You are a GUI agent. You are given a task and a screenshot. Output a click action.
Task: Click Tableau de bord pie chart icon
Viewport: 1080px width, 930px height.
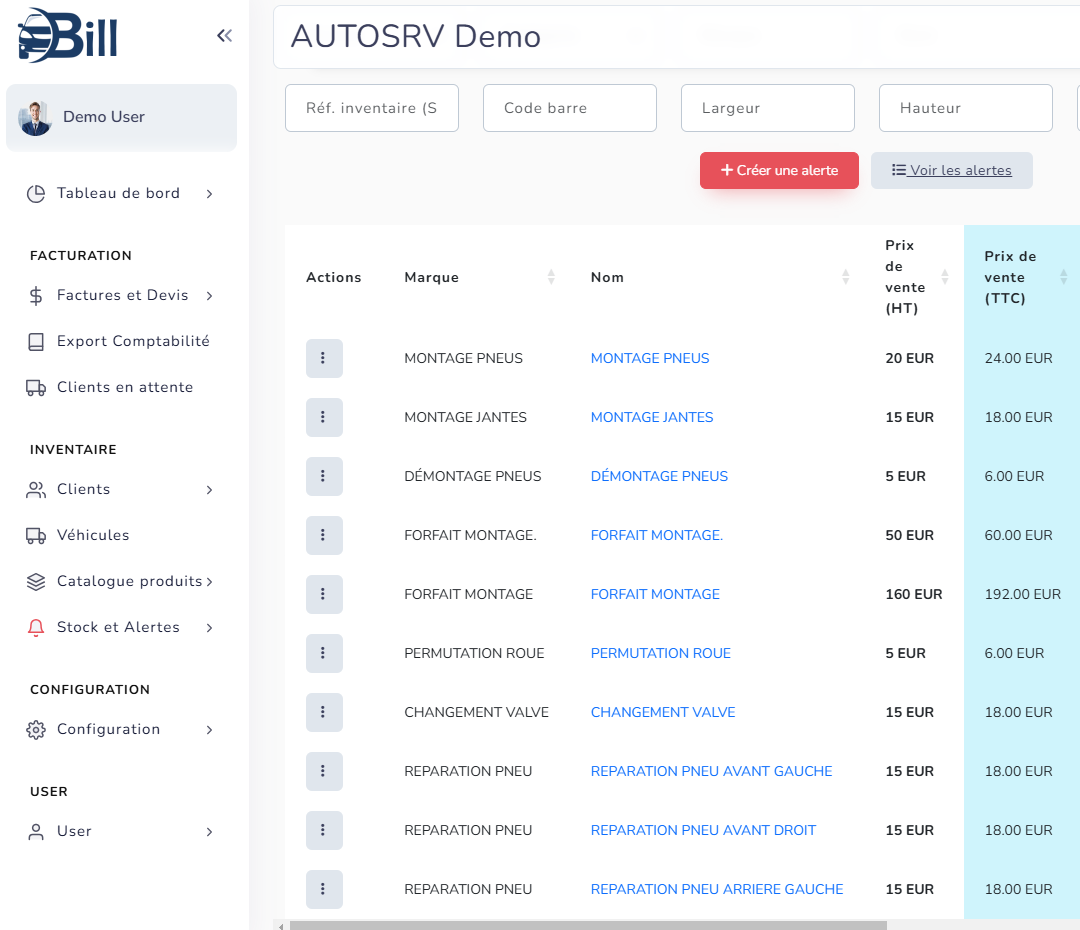click(x=36, y=194)
